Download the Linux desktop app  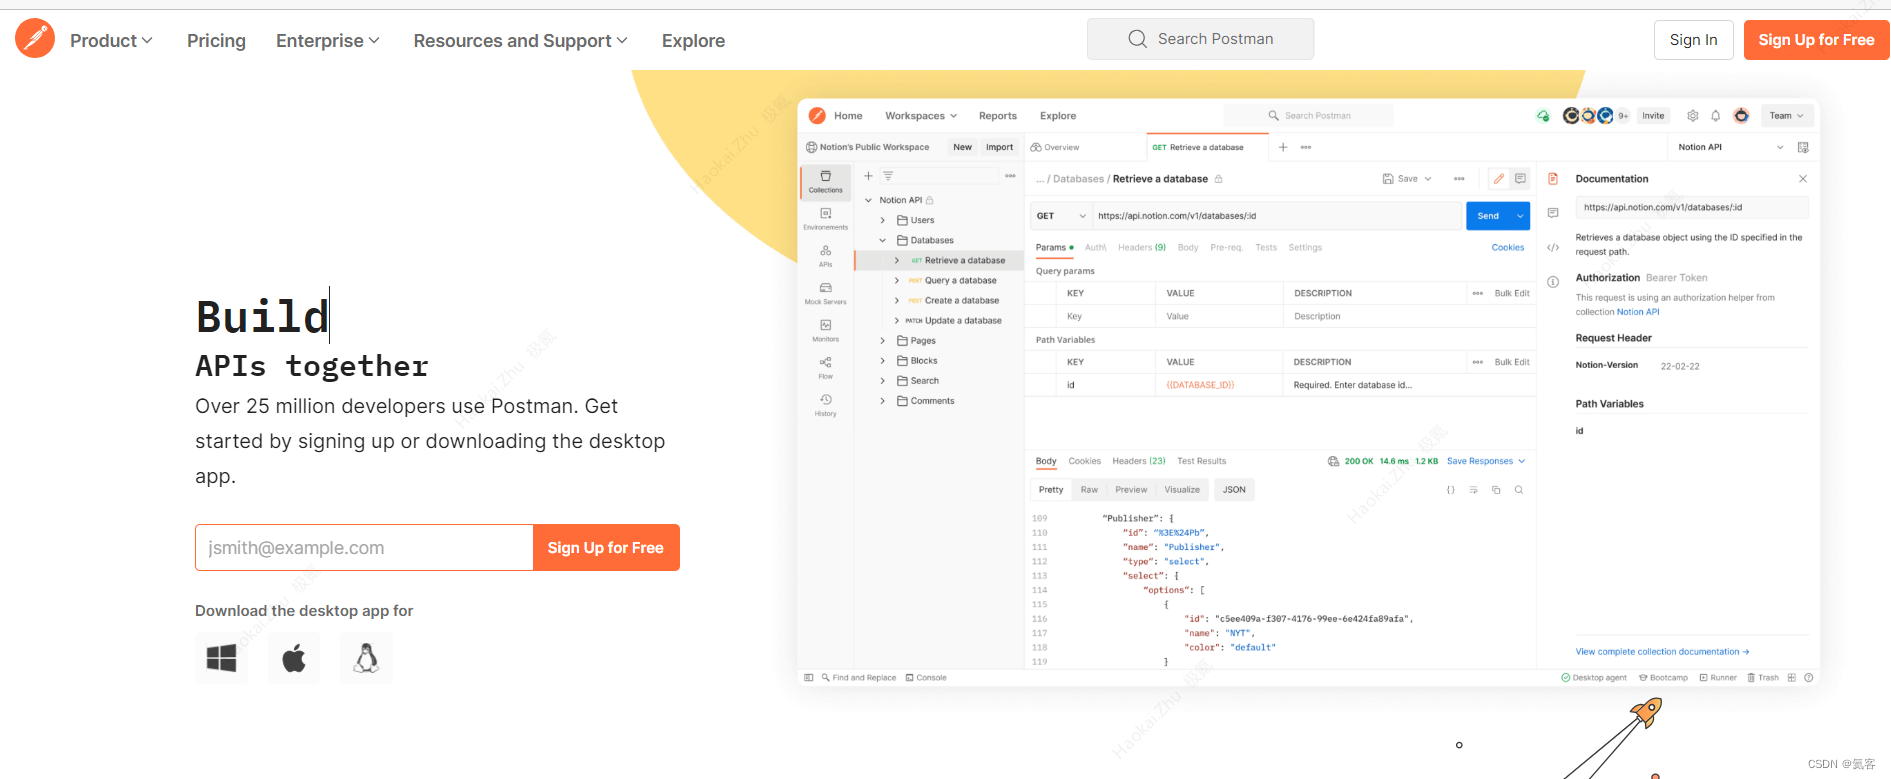366,658
